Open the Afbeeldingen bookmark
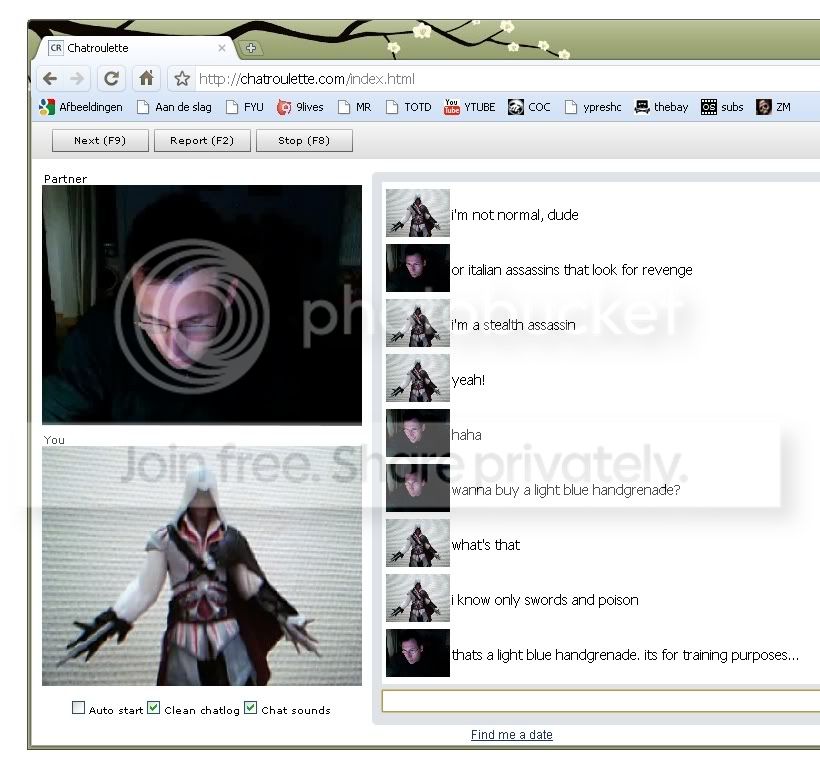The height and width of the screenshot is (768, 820). point(81,107)
